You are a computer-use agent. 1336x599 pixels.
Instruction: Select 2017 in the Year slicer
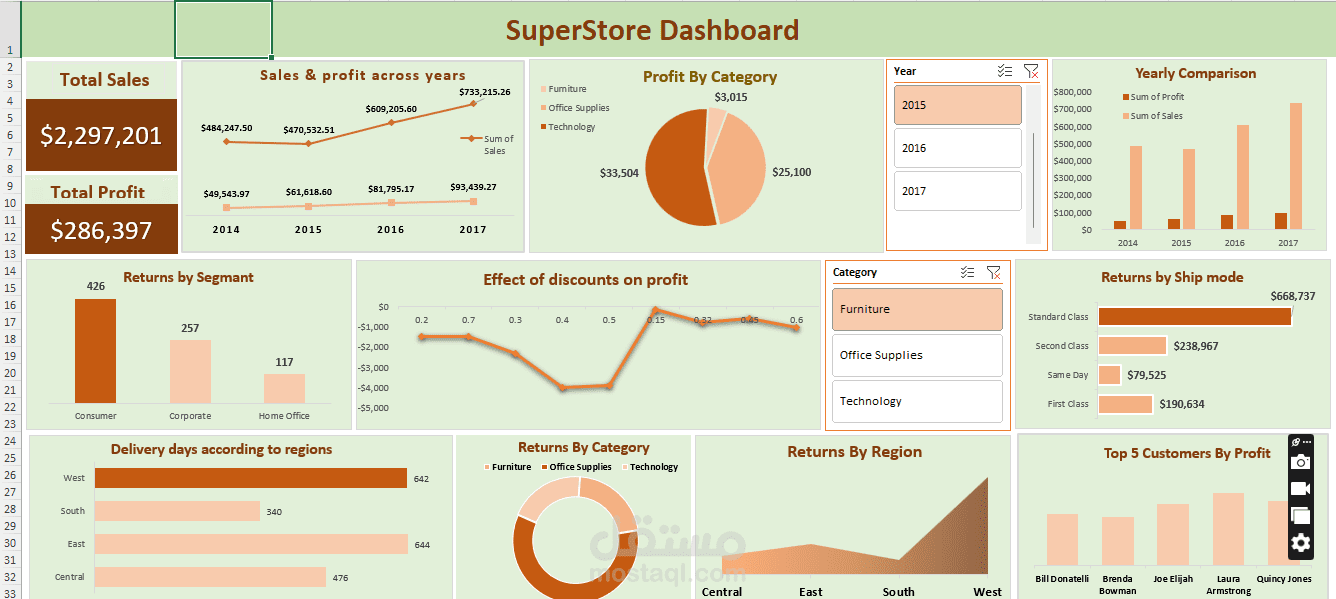(x=958, y=191)
